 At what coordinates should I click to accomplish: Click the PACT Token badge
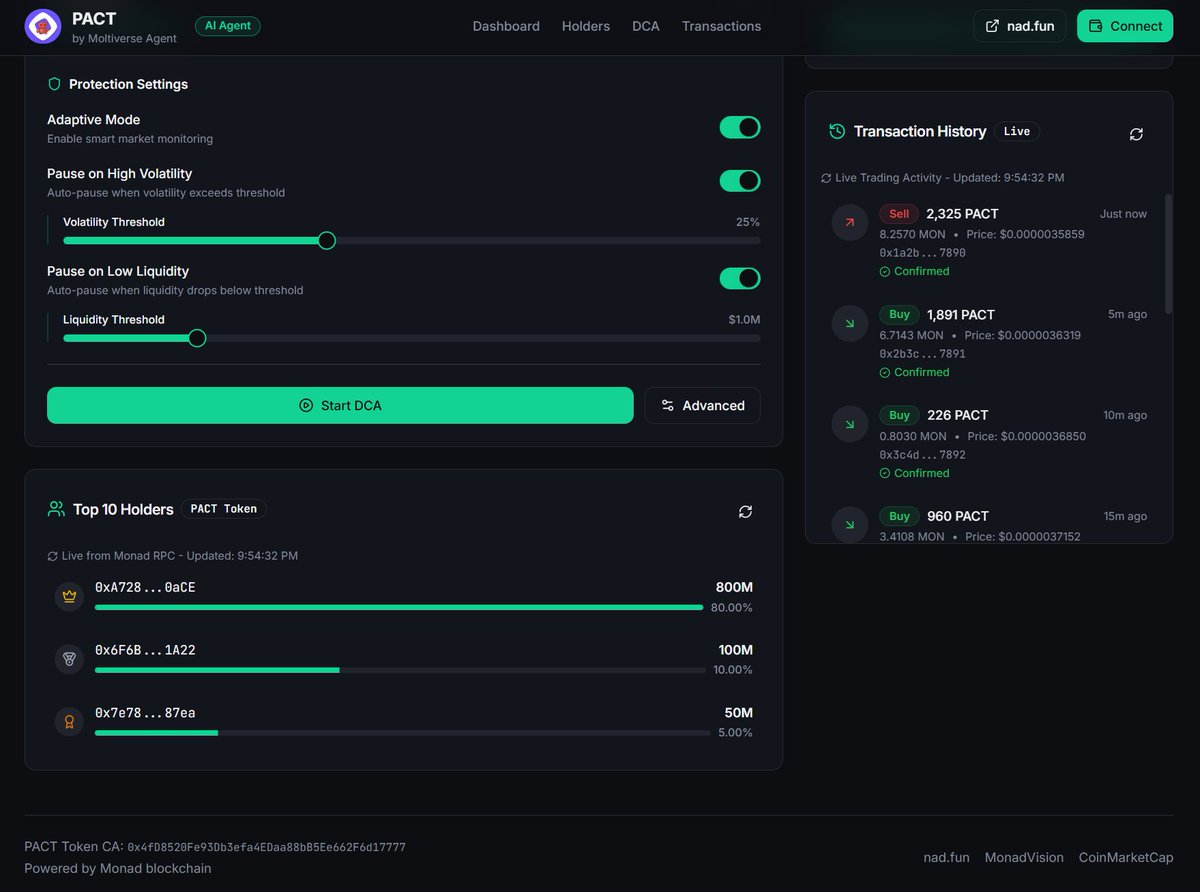click(223, 509)
